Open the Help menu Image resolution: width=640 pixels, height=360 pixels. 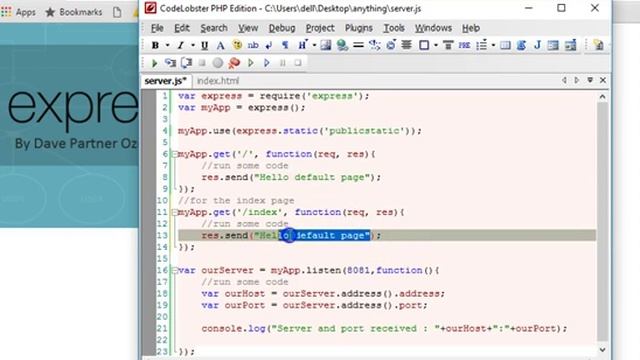coord(471,28)
